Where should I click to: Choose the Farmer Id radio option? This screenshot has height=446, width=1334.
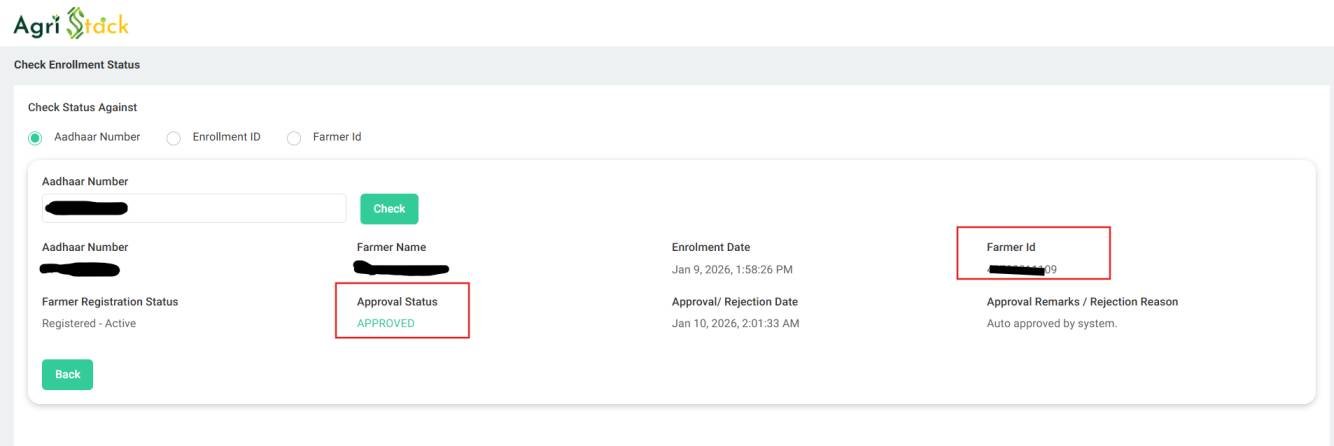(294, 138)
